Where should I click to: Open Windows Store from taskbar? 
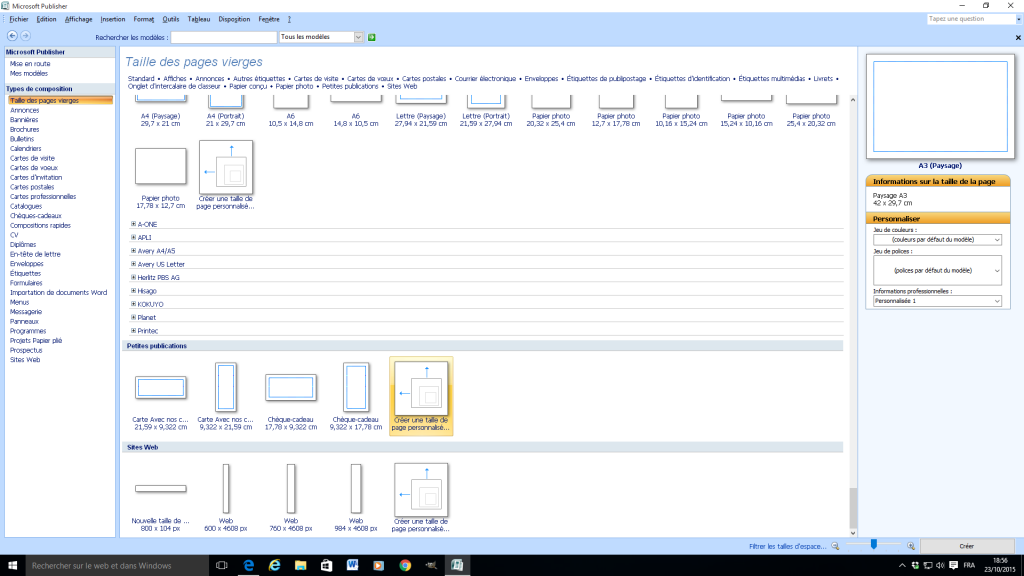pyautogui.click(x=327, y=566)
